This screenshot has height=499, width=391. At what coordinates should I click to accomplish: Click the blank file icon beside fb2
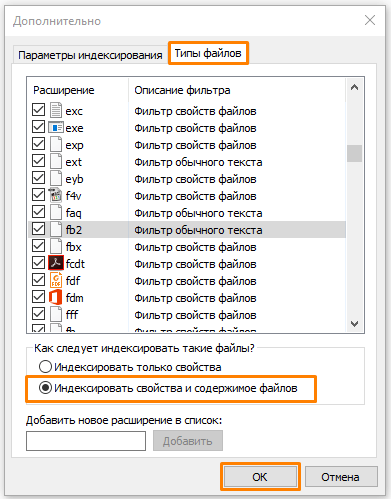tap(56, 229)
